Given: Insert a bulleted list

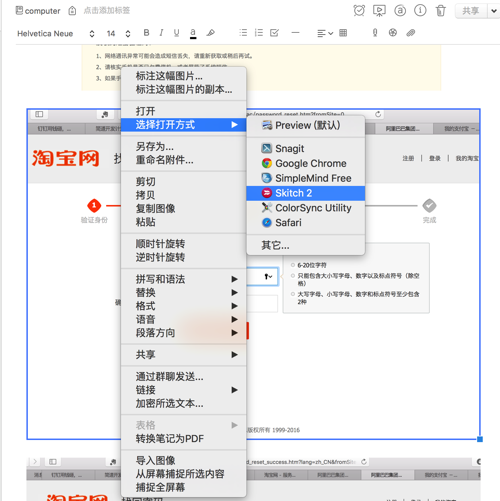Looking at the screenshot, I should [x=243, y=33].
